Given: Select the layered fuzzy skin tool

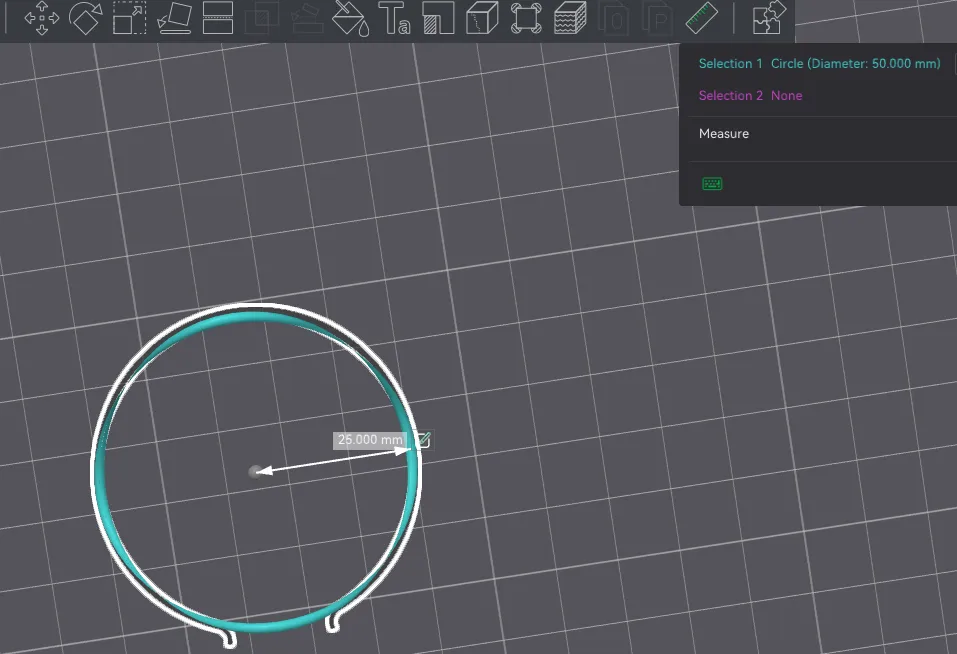Looking at the screenshot, I should pos(570,18).
